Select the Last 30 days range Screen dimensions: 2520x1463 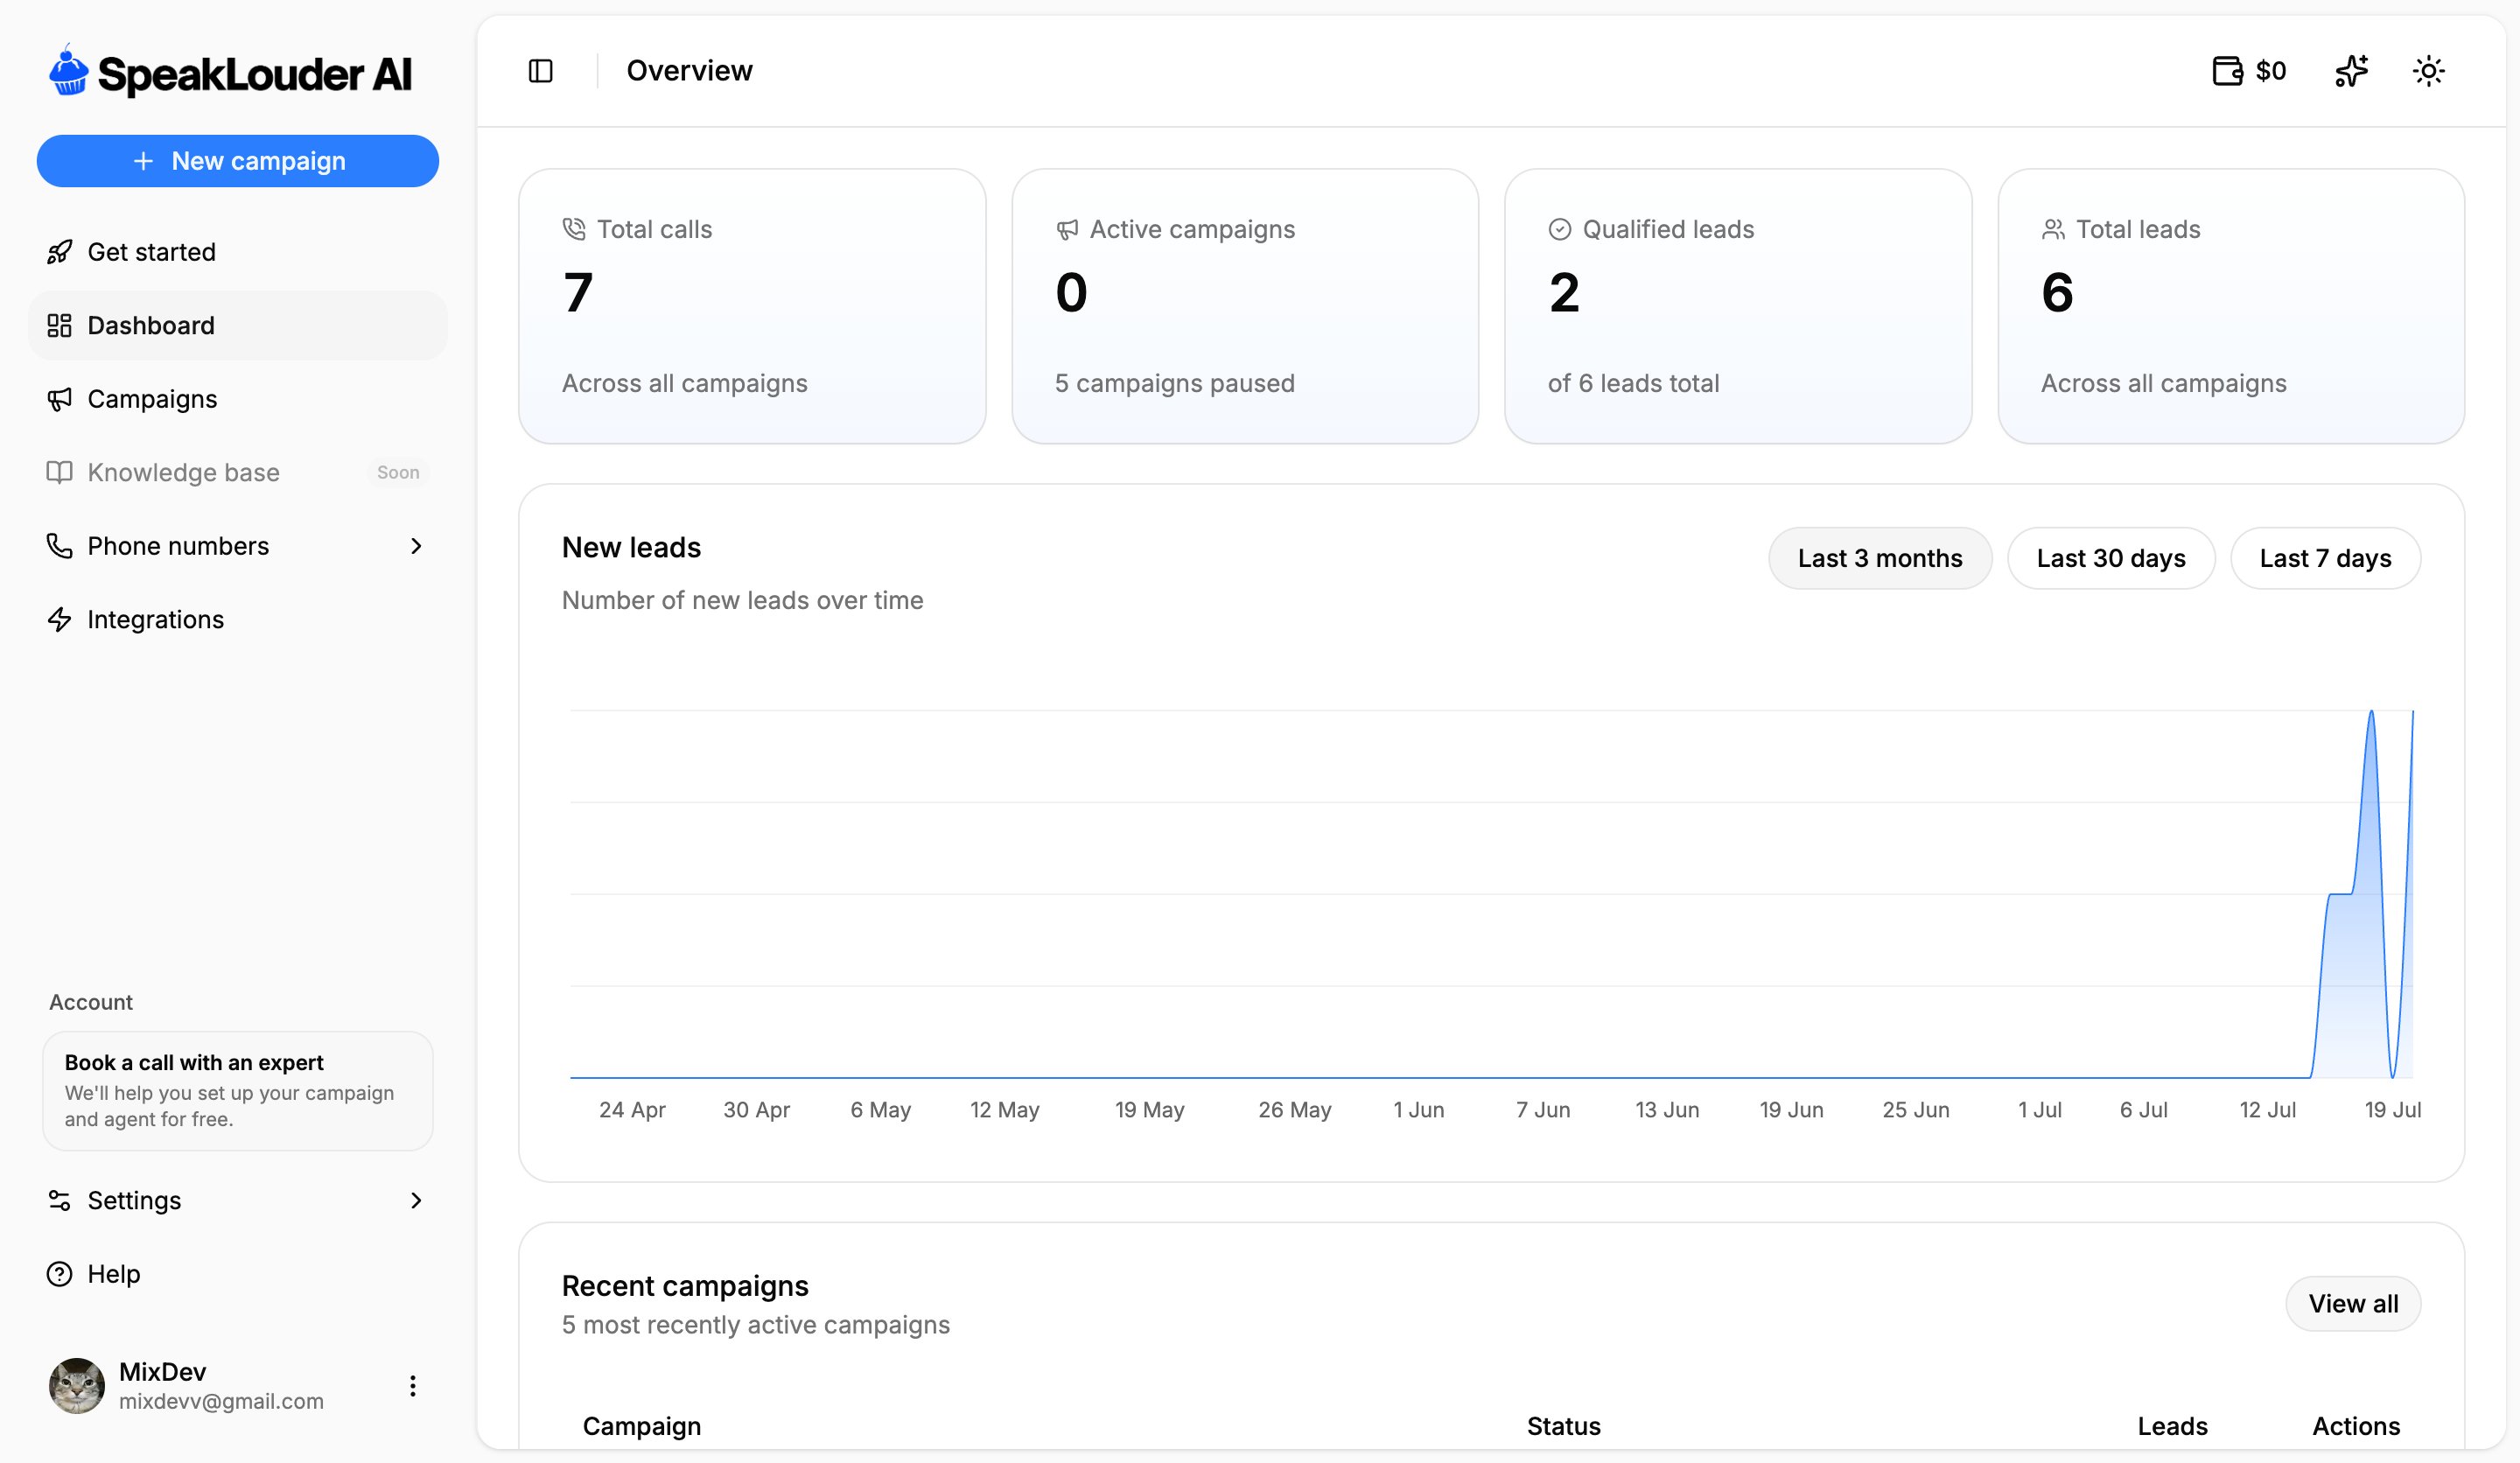click(2111, 558)
